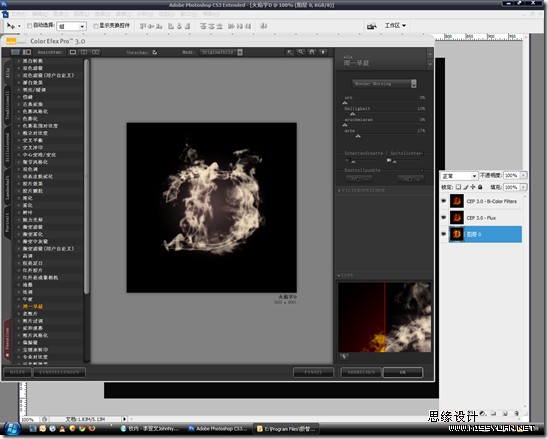
Task: Click the align right edges icon
Action: coord(188,26)
